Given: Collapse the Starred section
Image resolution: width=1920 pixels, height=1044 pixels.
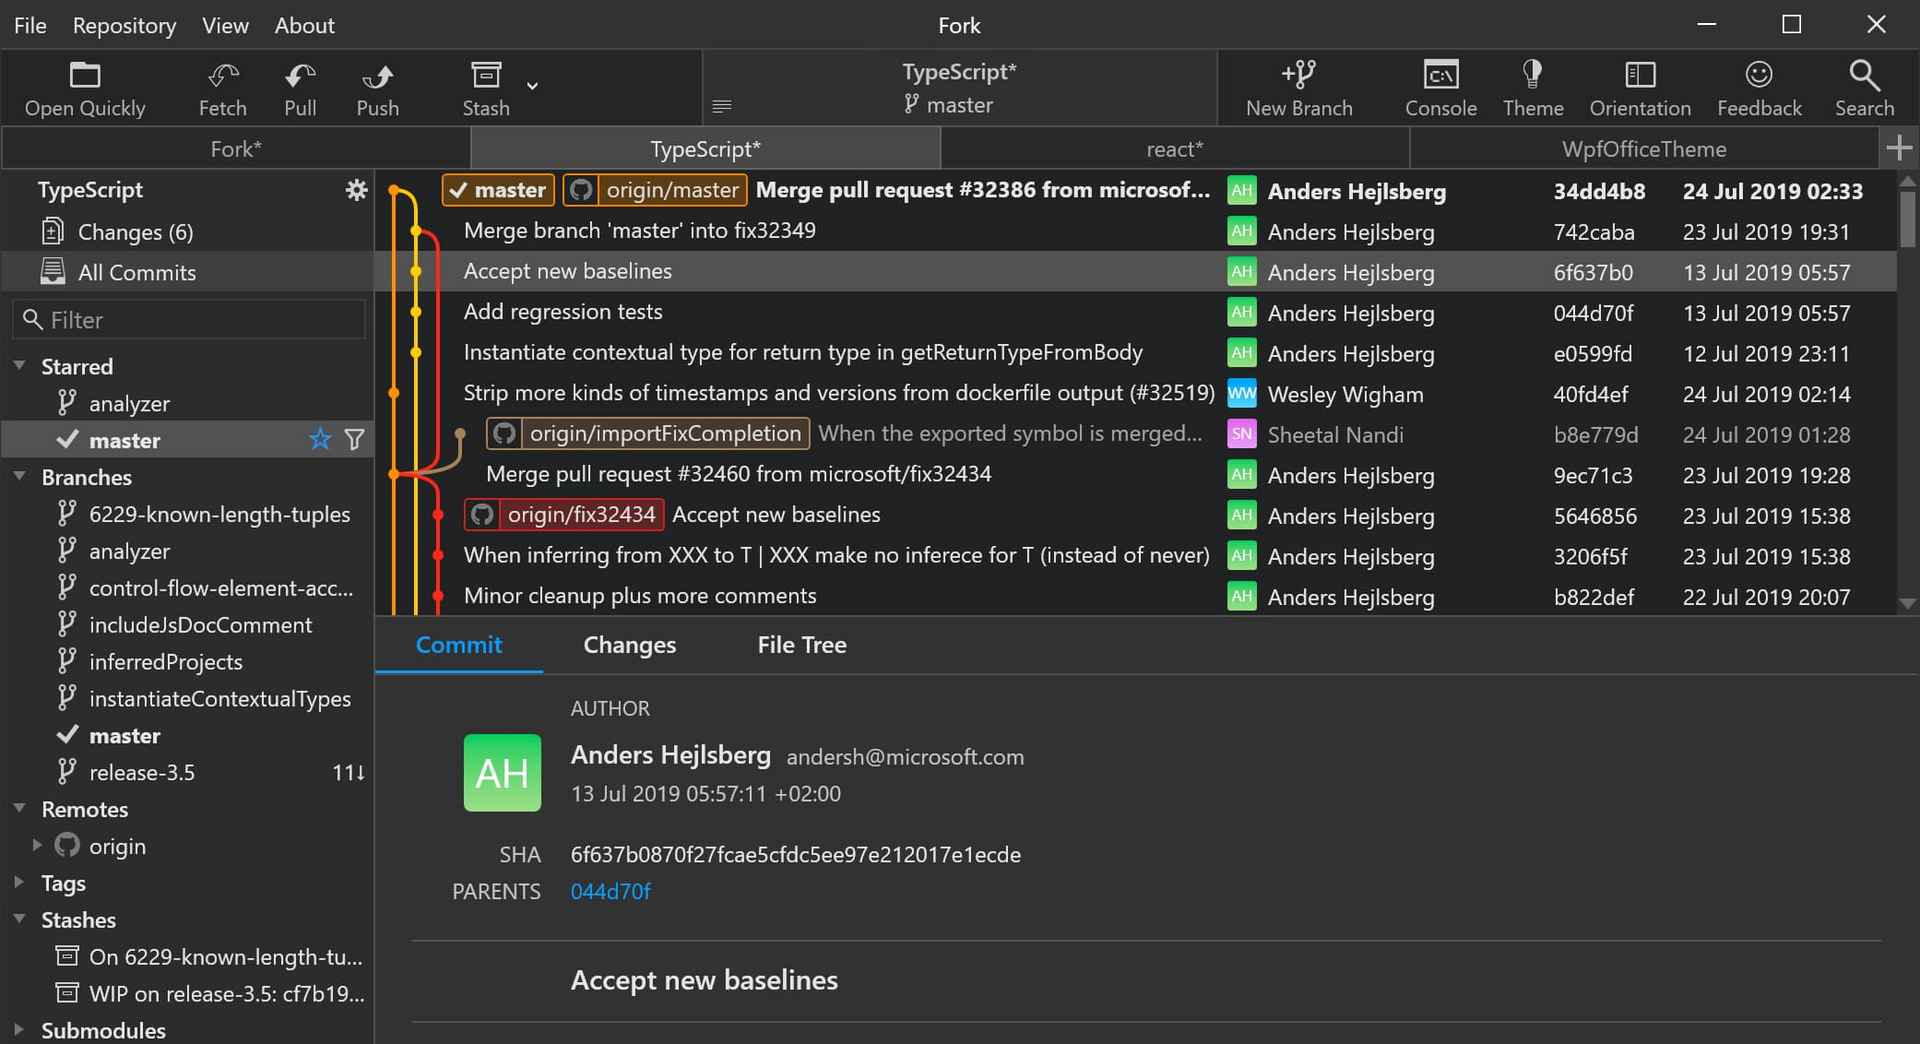Looking at the screenshot, I should (19, 365).
